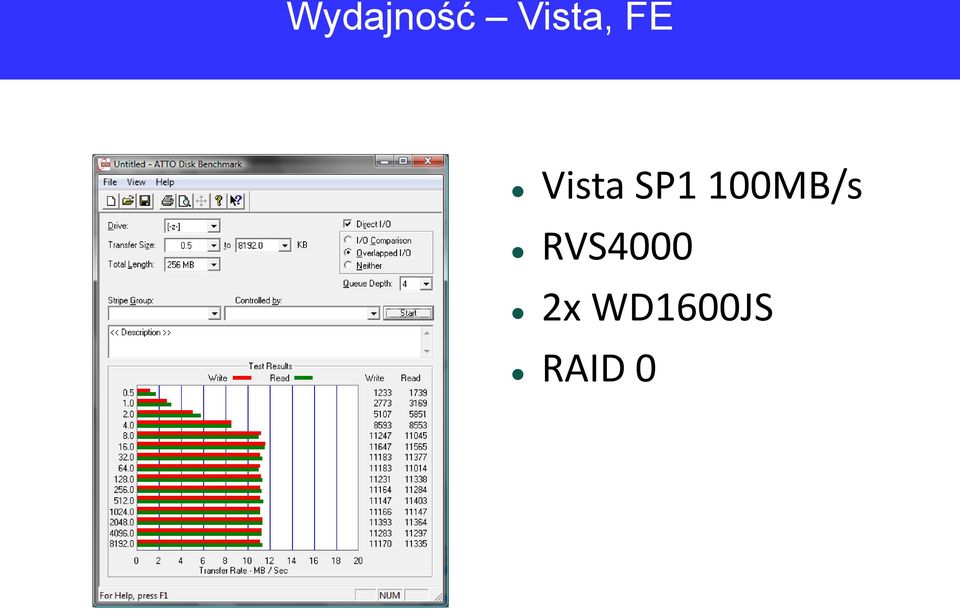Viewport: 960px width, 609px height.
Task: Open the Help menu
Action: (x=165, y=182)
